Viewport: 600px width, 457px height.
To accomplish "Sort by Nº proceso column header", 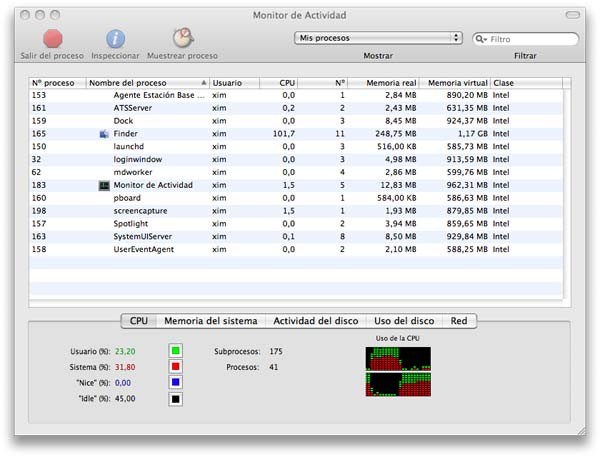I will [x=57, y=83].
